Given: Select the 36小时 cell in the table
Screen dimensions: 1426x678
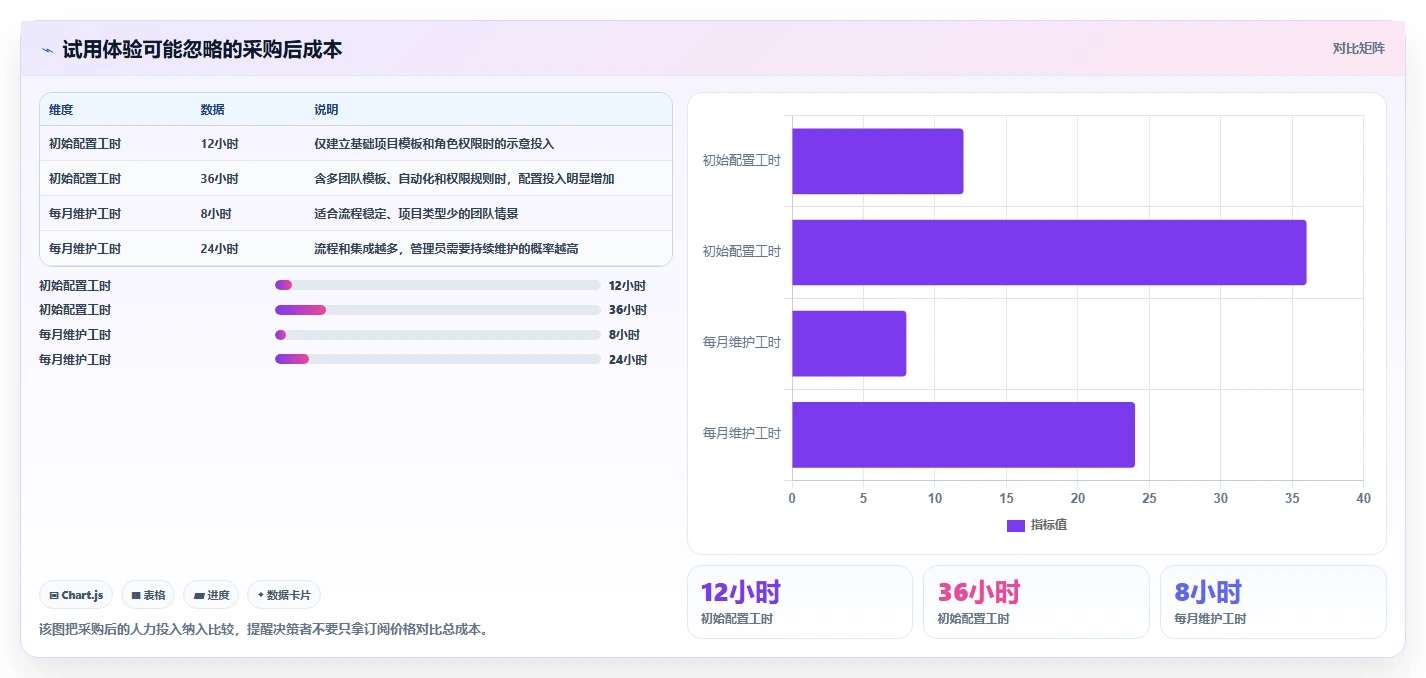Looking at the screenshot, I should 219,179.
